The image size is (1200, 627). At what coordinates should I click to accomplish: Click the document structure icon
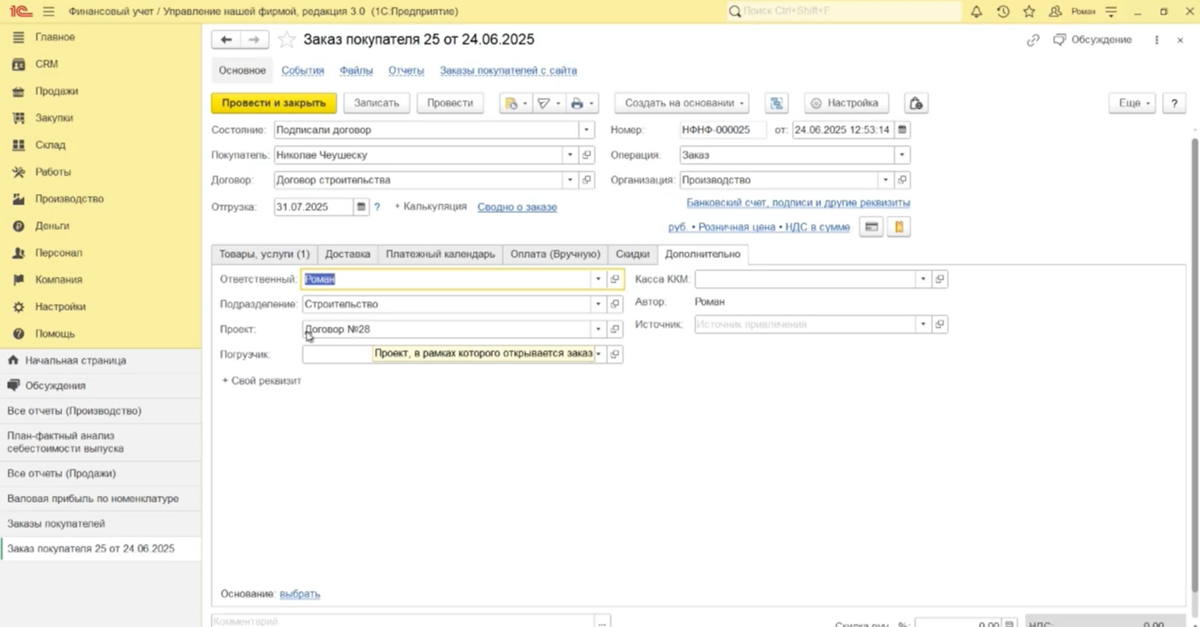777,103
